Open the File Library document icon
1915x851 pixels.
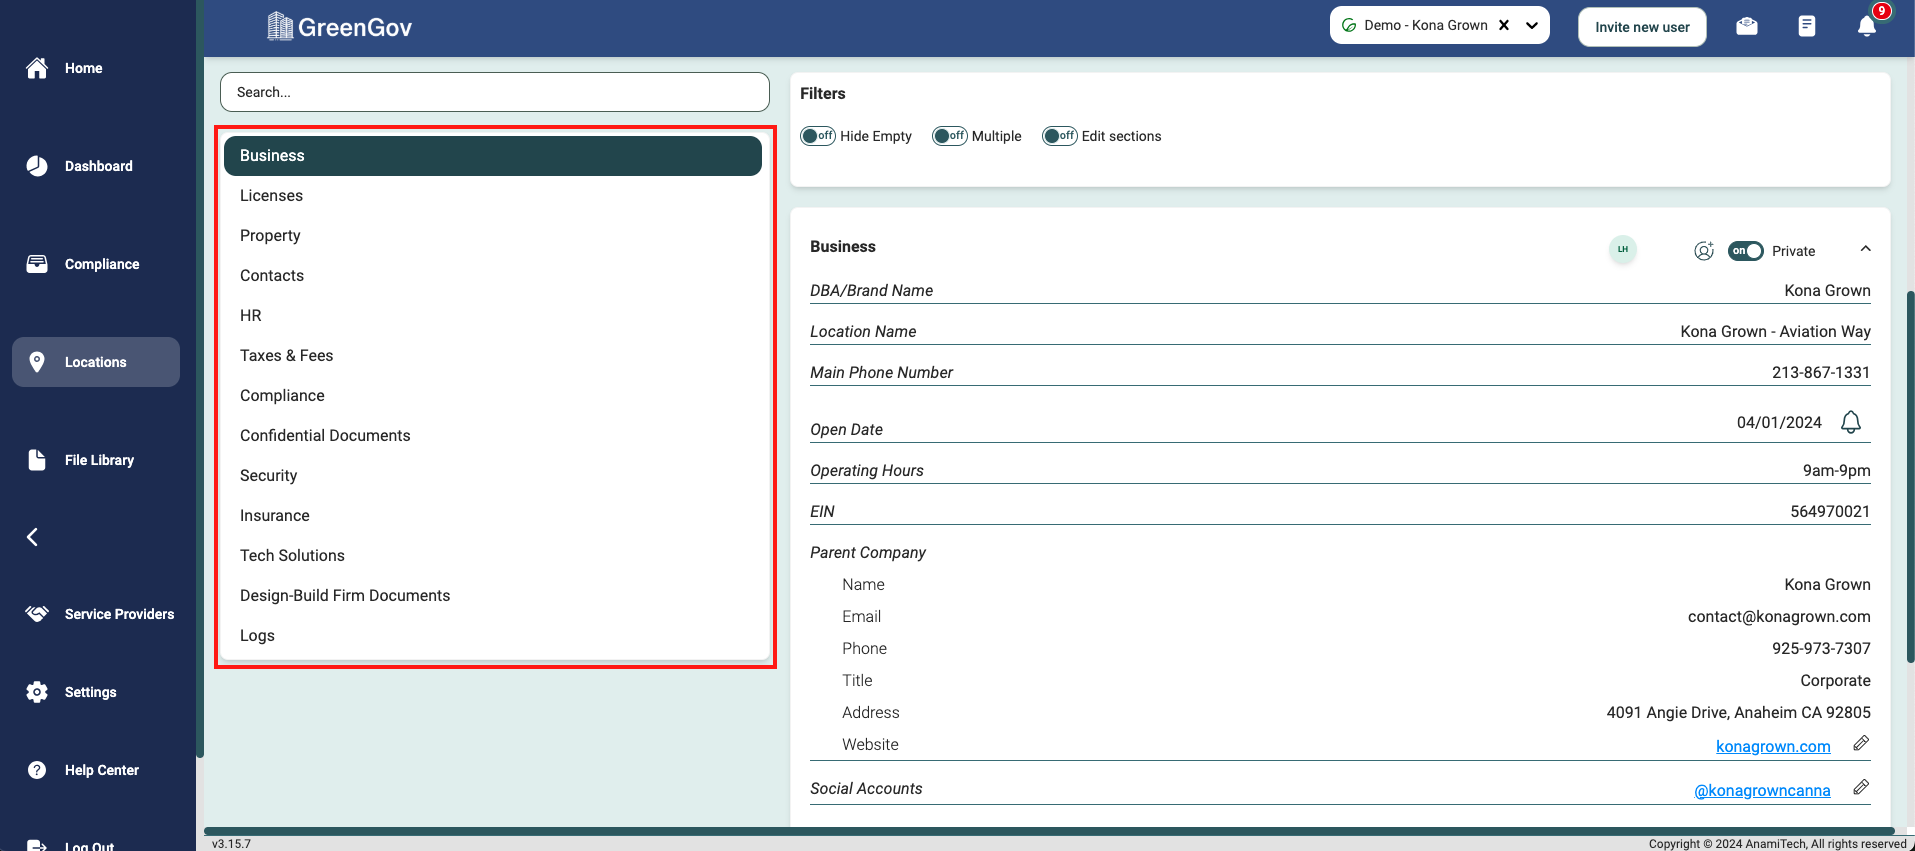[37, 460]
